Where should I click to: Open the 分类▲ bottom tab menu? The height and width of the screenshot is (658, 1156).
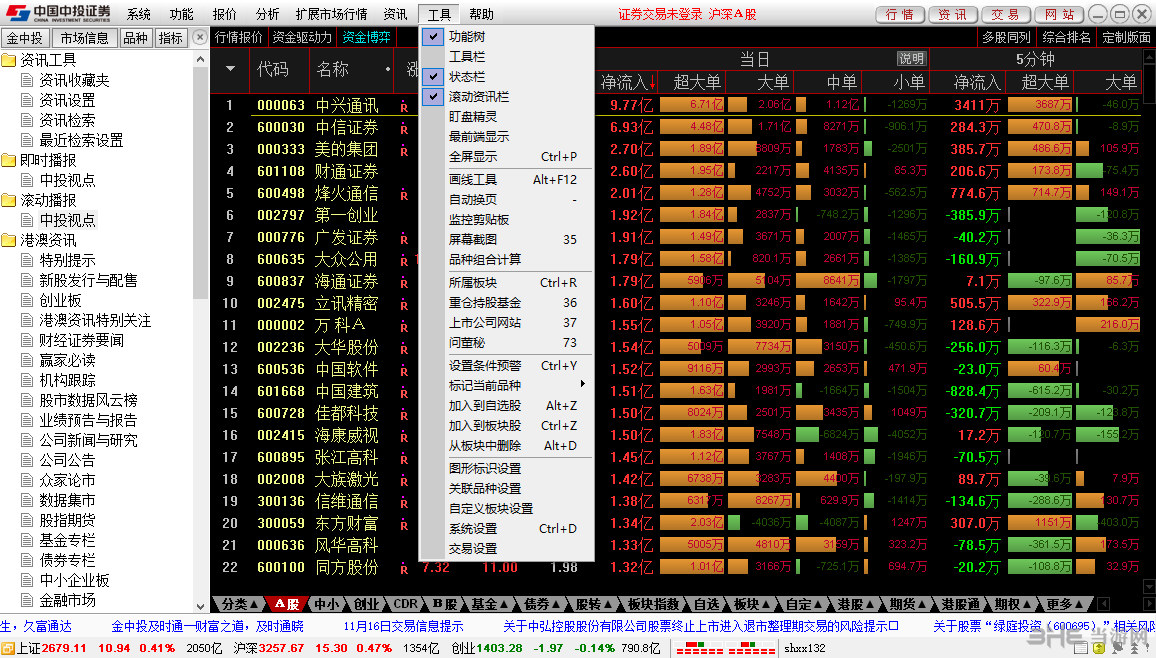point(239,604)
